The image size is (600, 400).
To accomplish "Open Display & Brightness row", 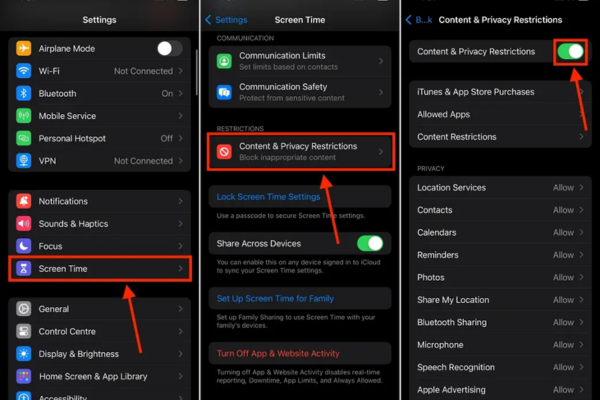I will (x=100, y=354).
